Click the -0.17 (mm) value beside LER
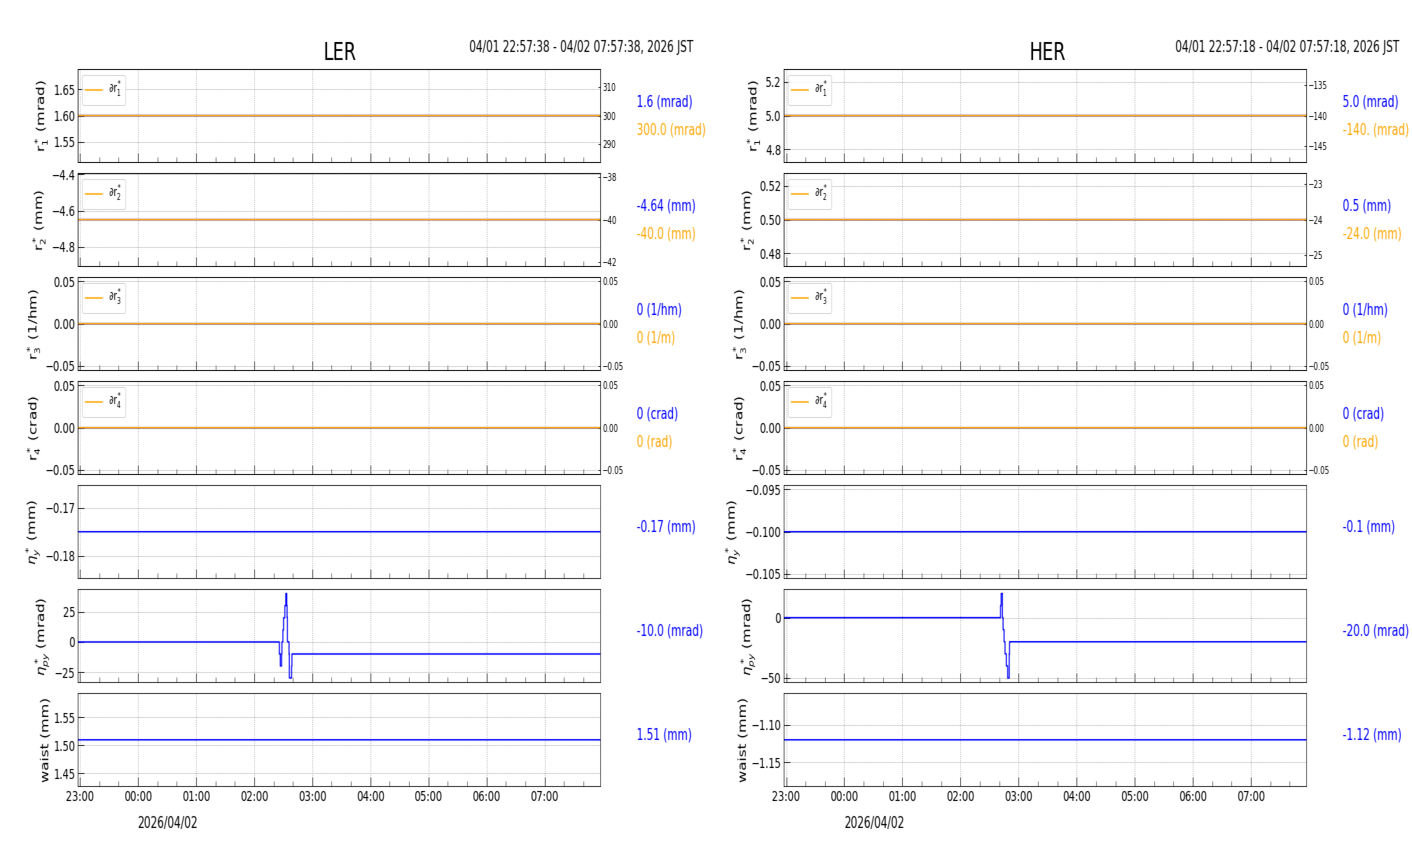 (x=666, y=526)
